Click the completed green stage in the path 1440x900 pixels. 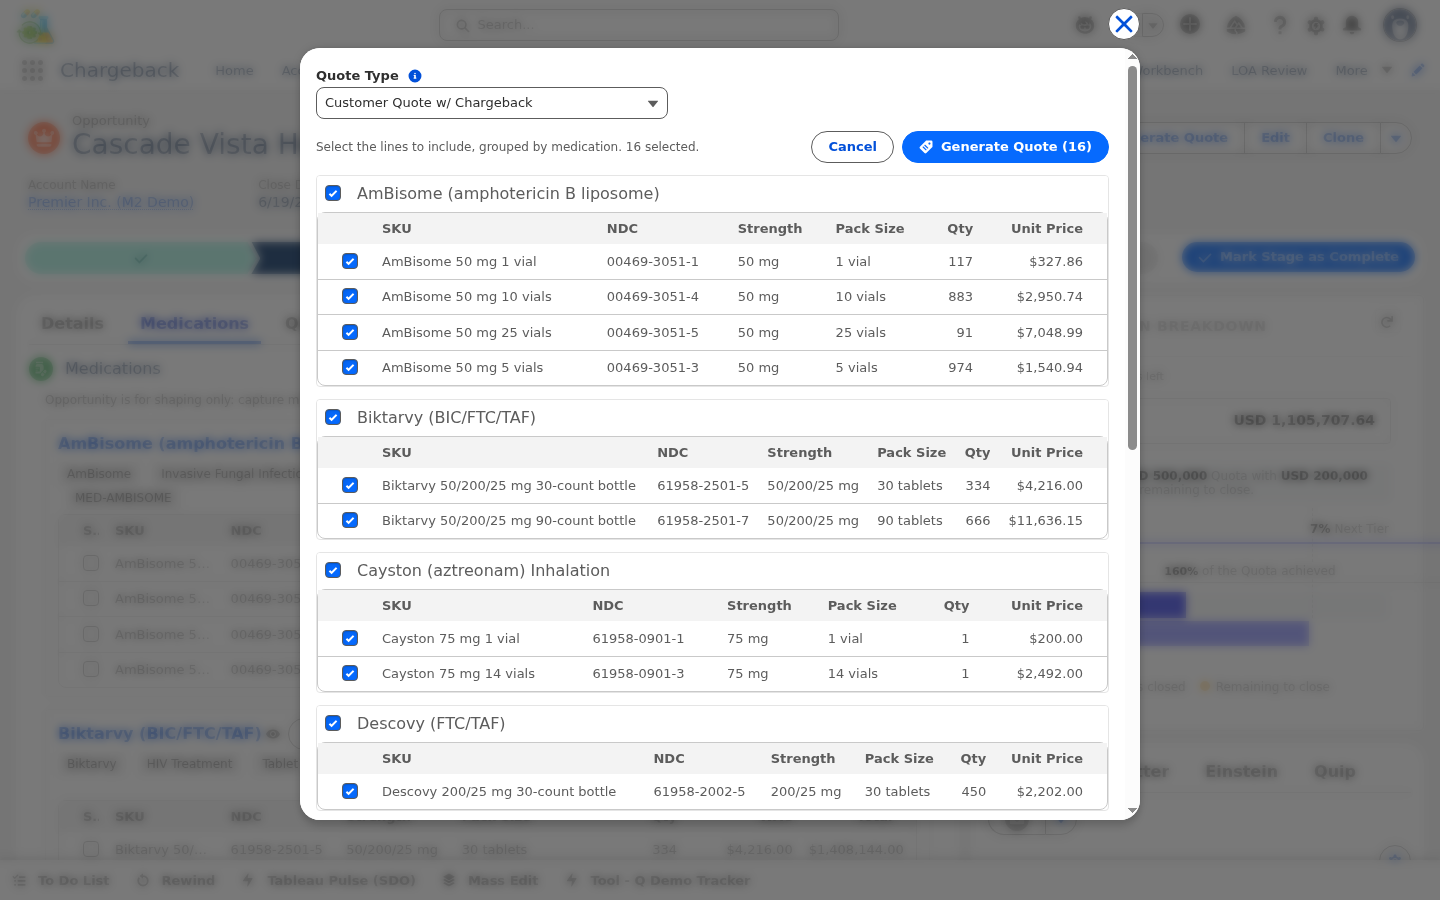click(x=140, y=258)
